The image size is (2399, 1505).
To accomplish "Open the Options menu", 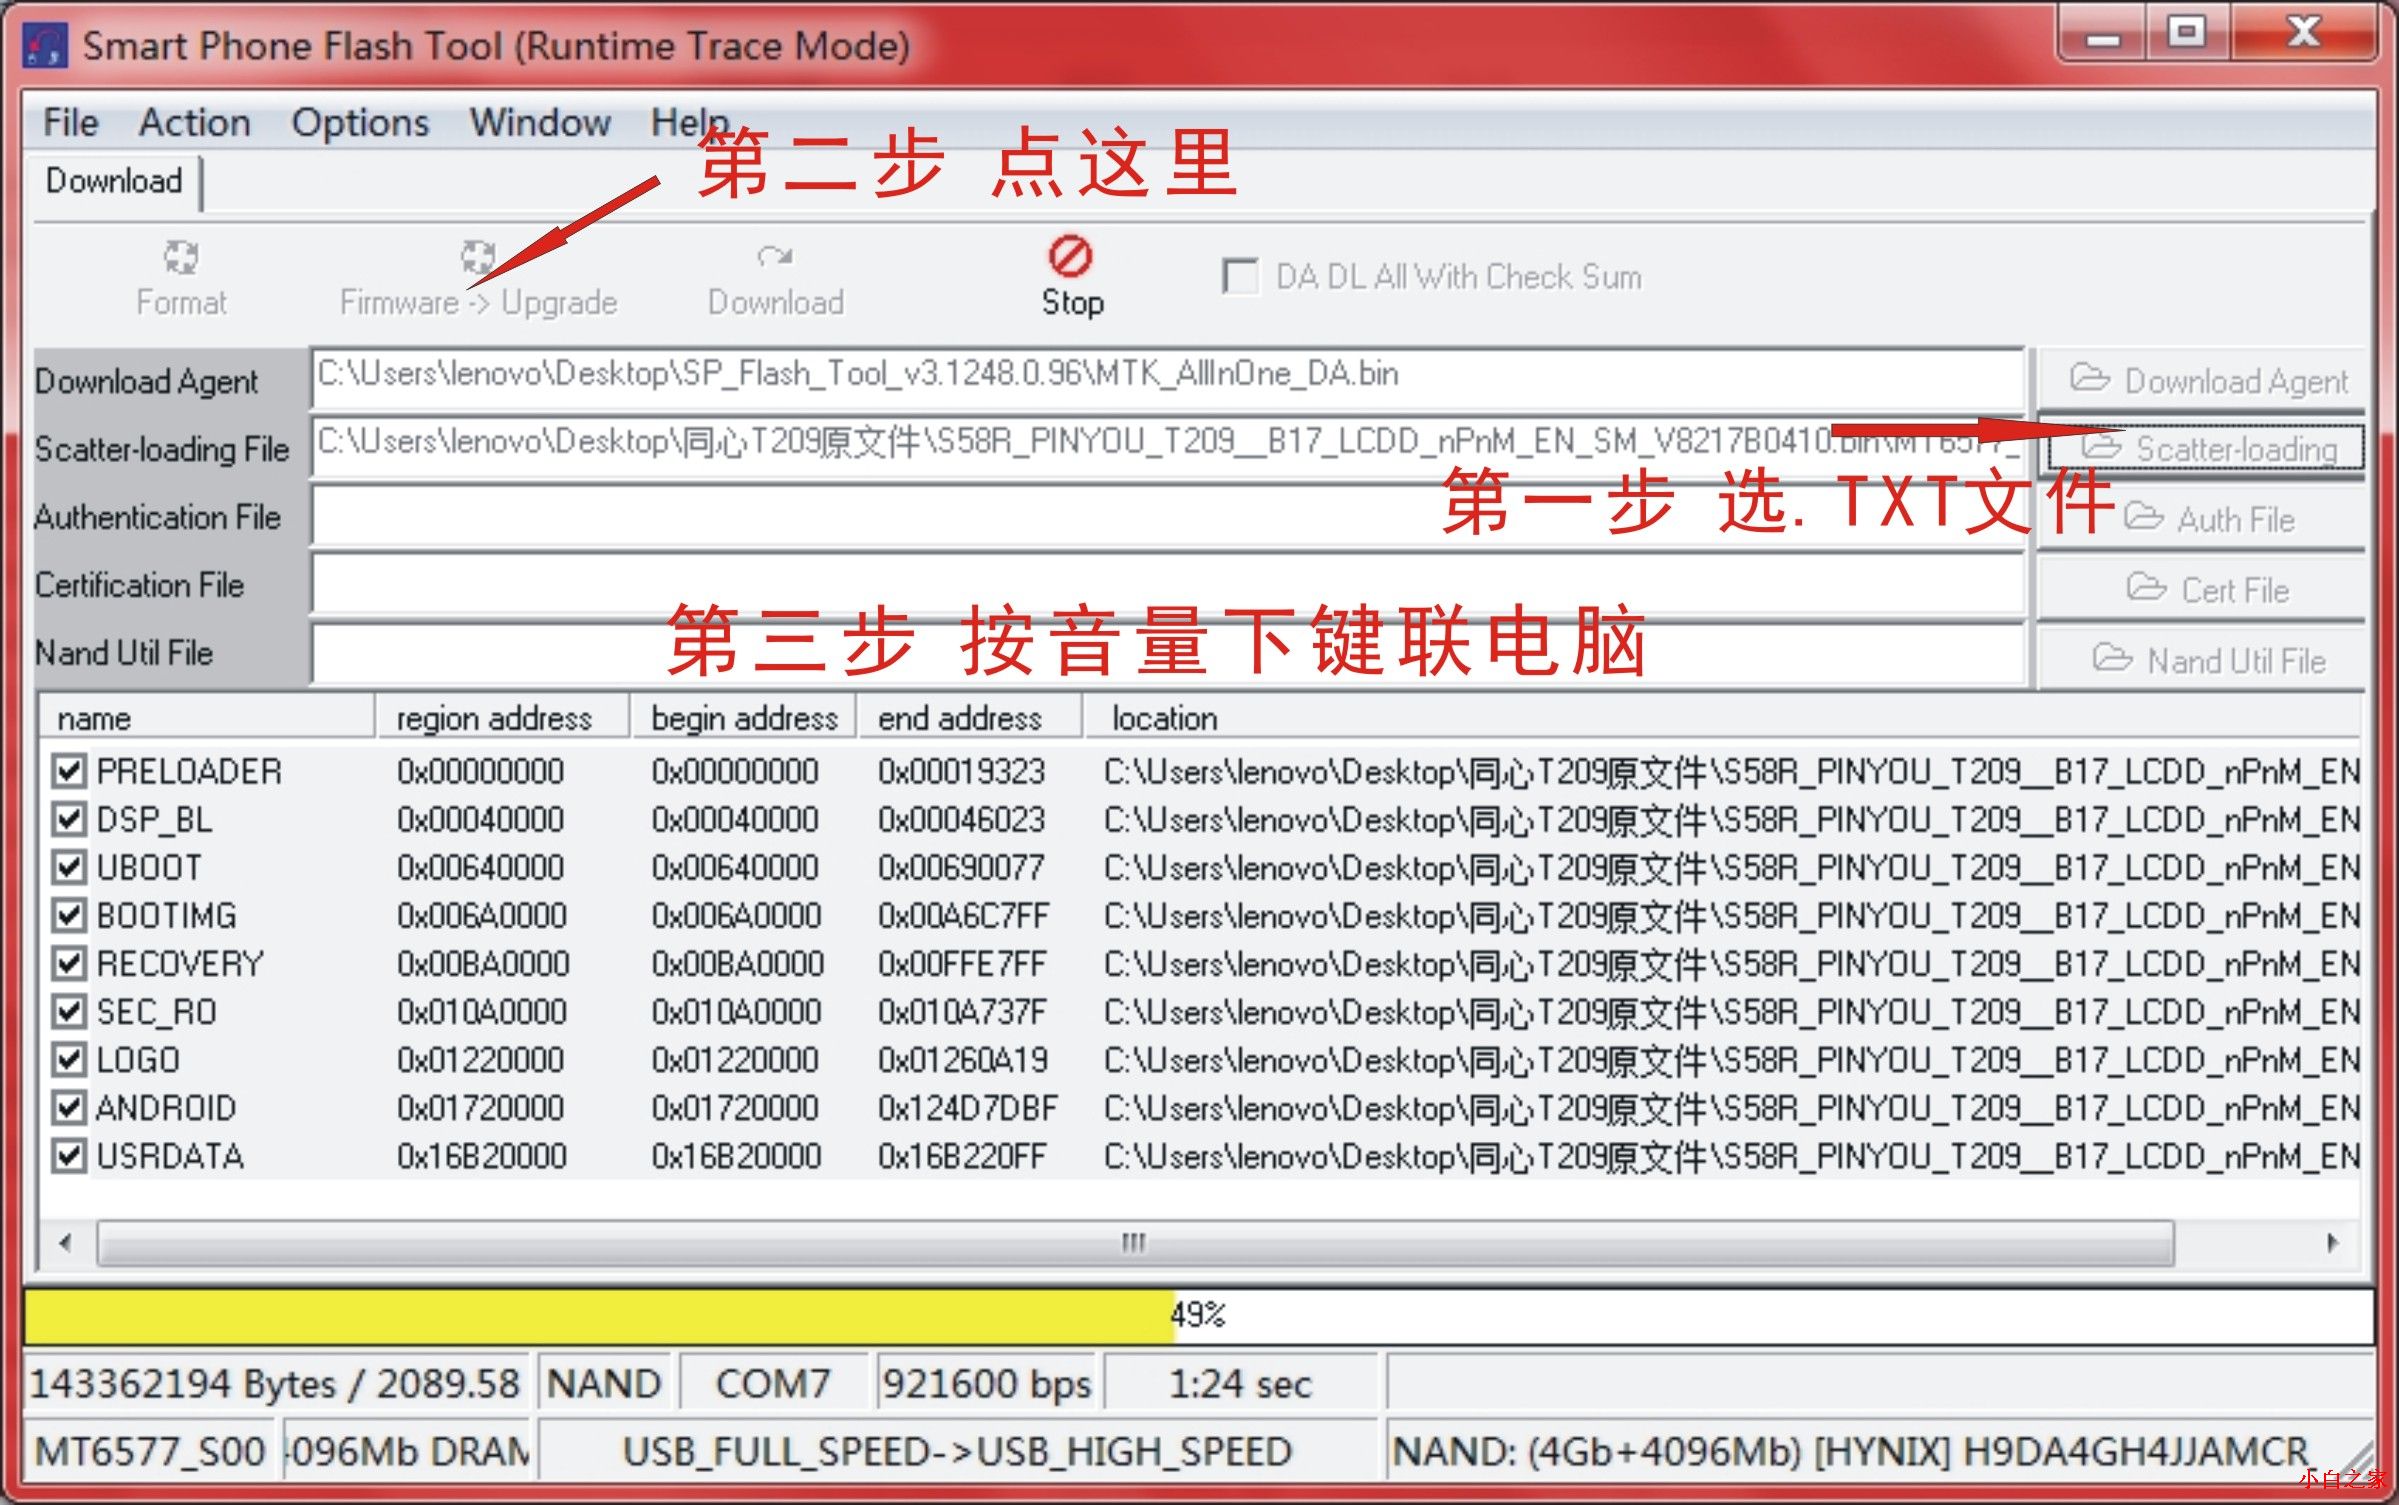I will point(360,122).
